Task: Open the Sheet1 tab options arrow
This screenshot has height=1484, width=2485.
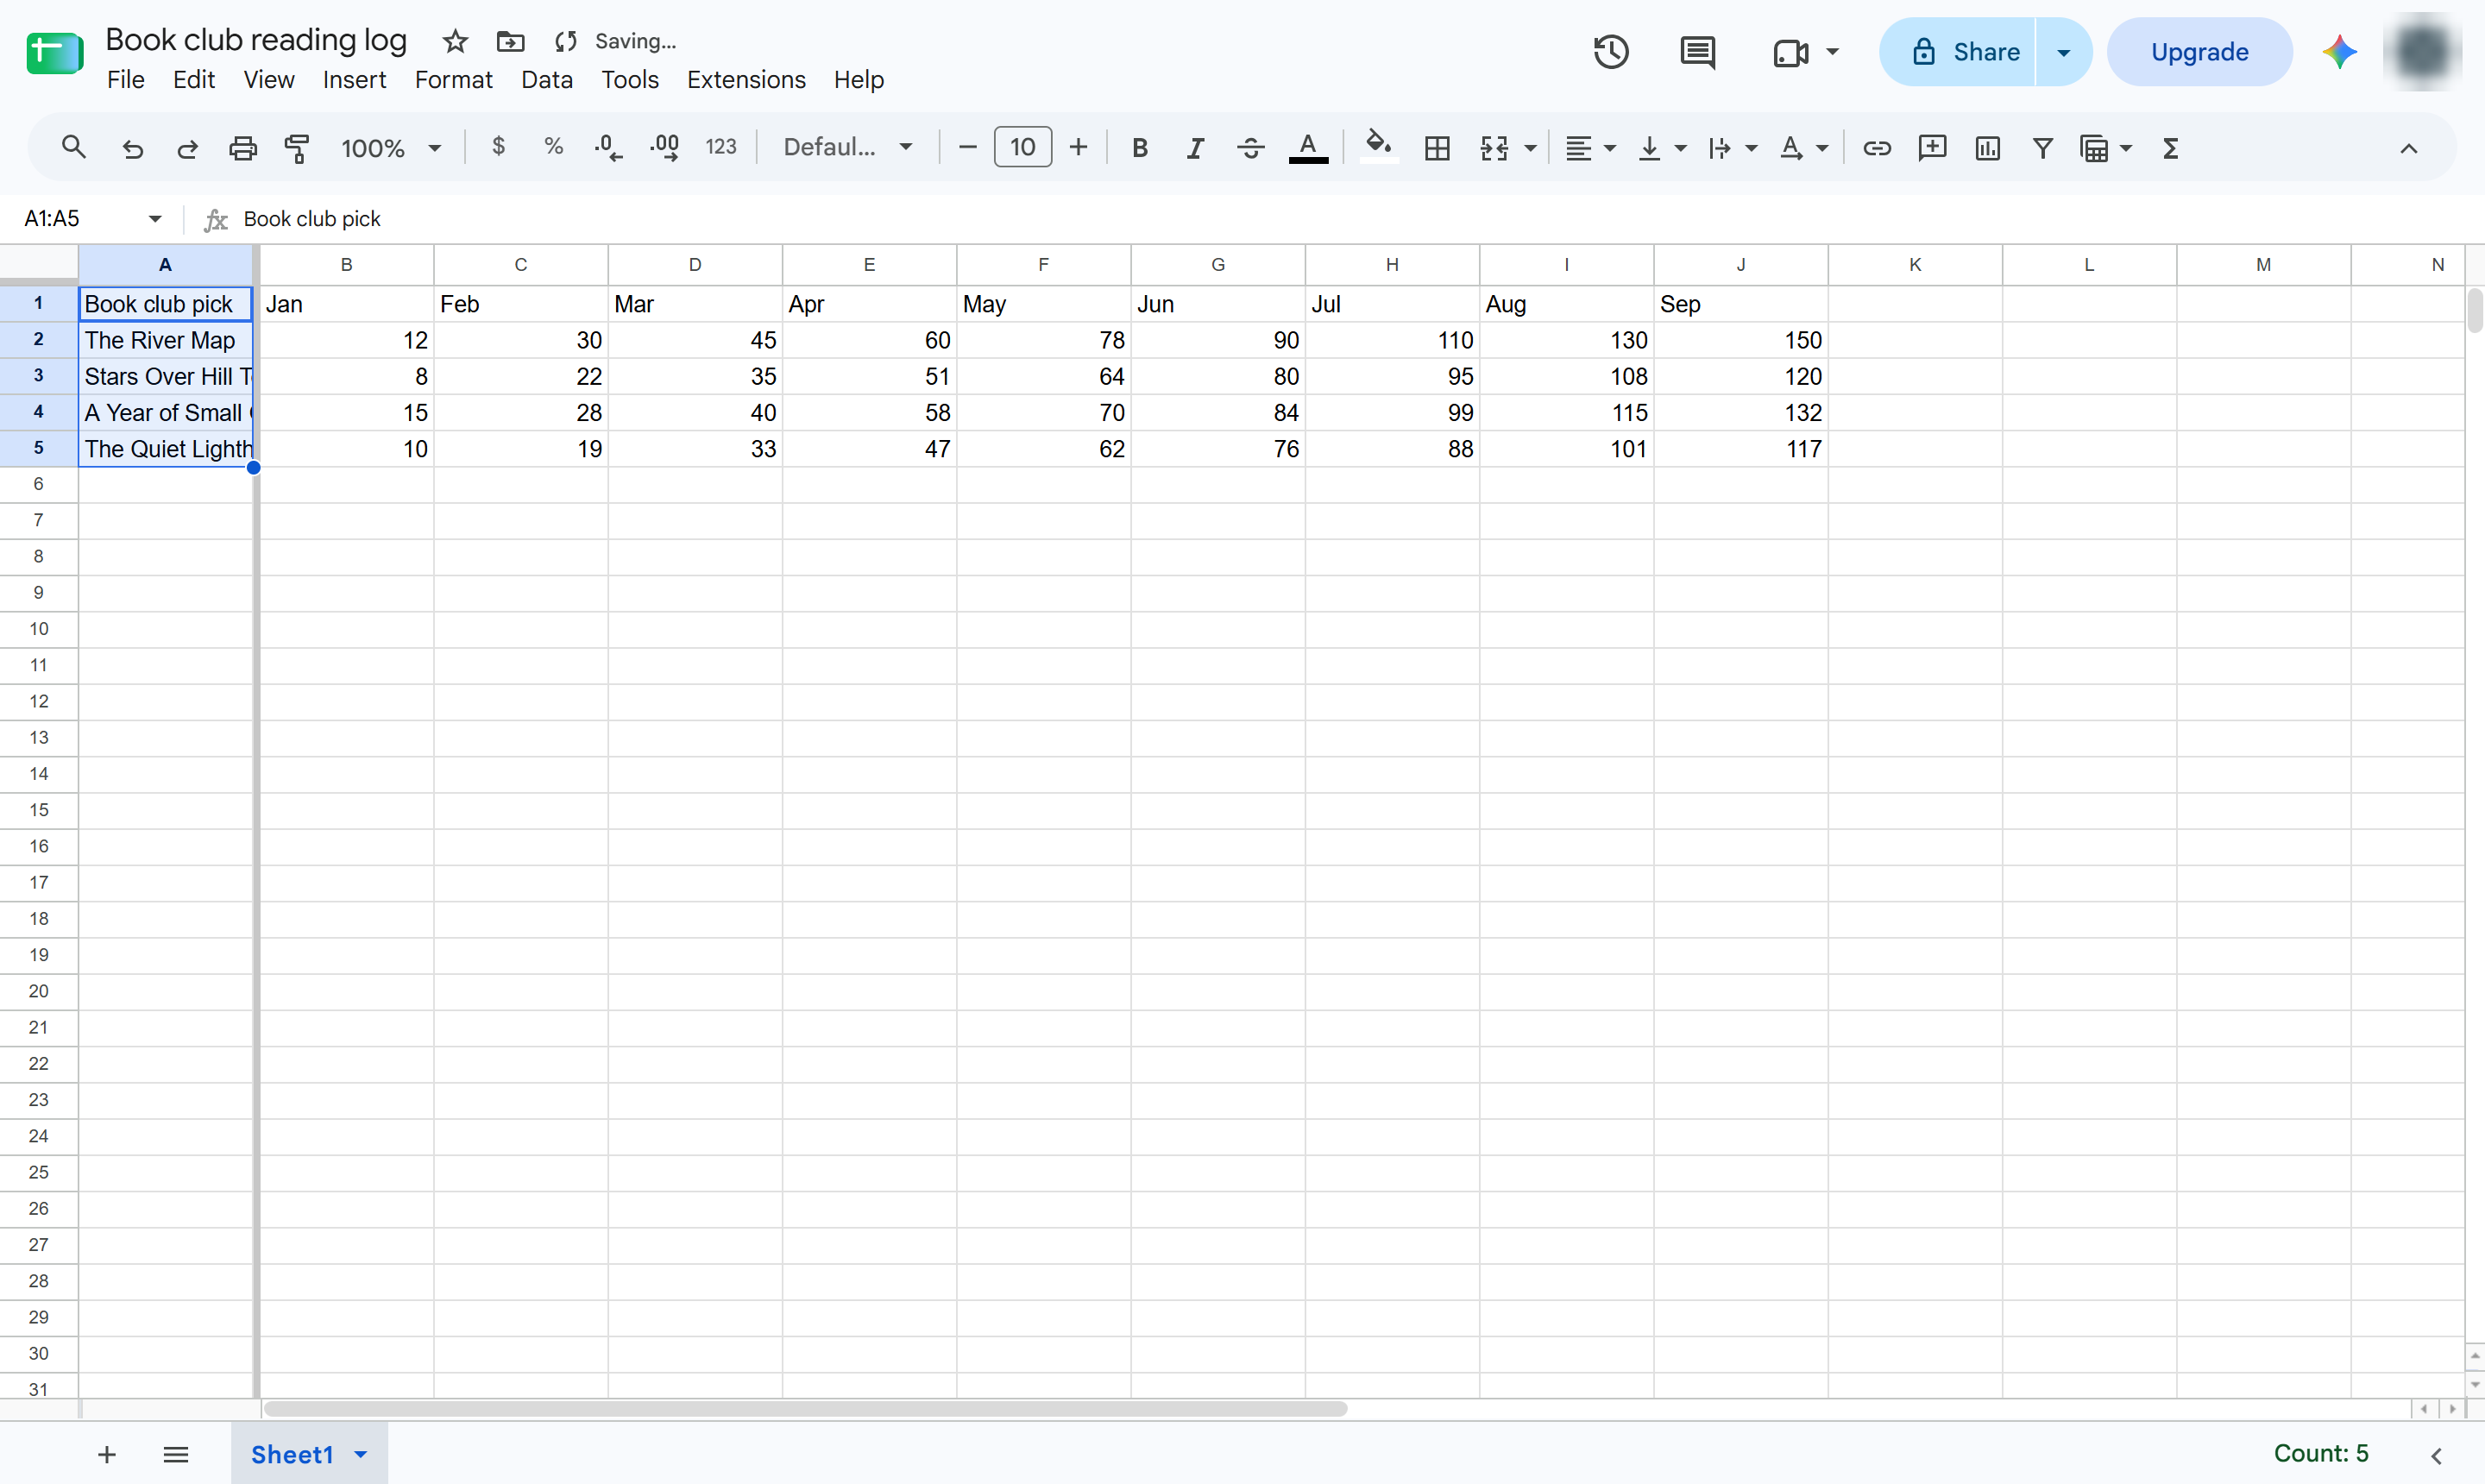Action: tap(361, 1454)
